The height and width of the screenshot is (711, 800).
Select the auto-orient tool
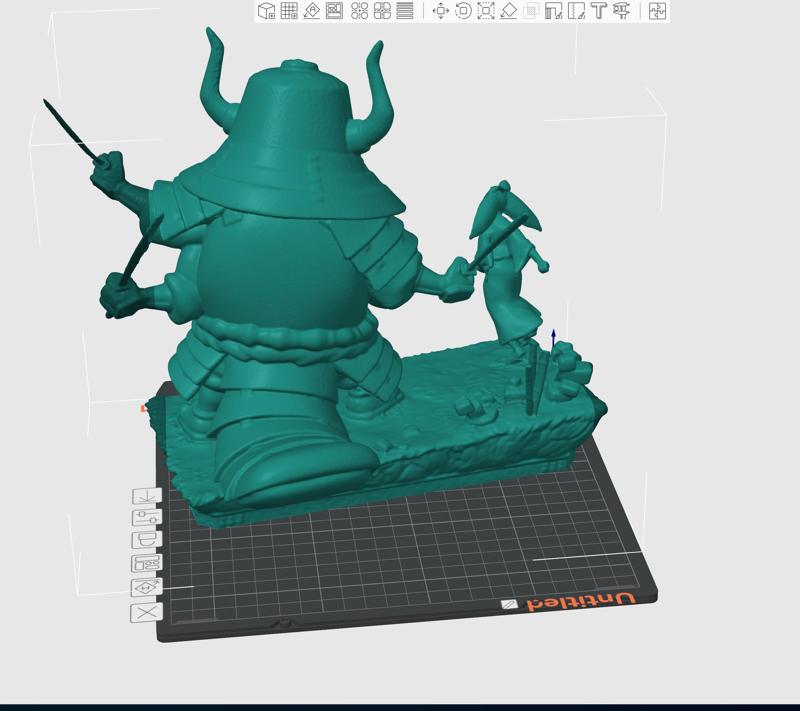(310, 12)
